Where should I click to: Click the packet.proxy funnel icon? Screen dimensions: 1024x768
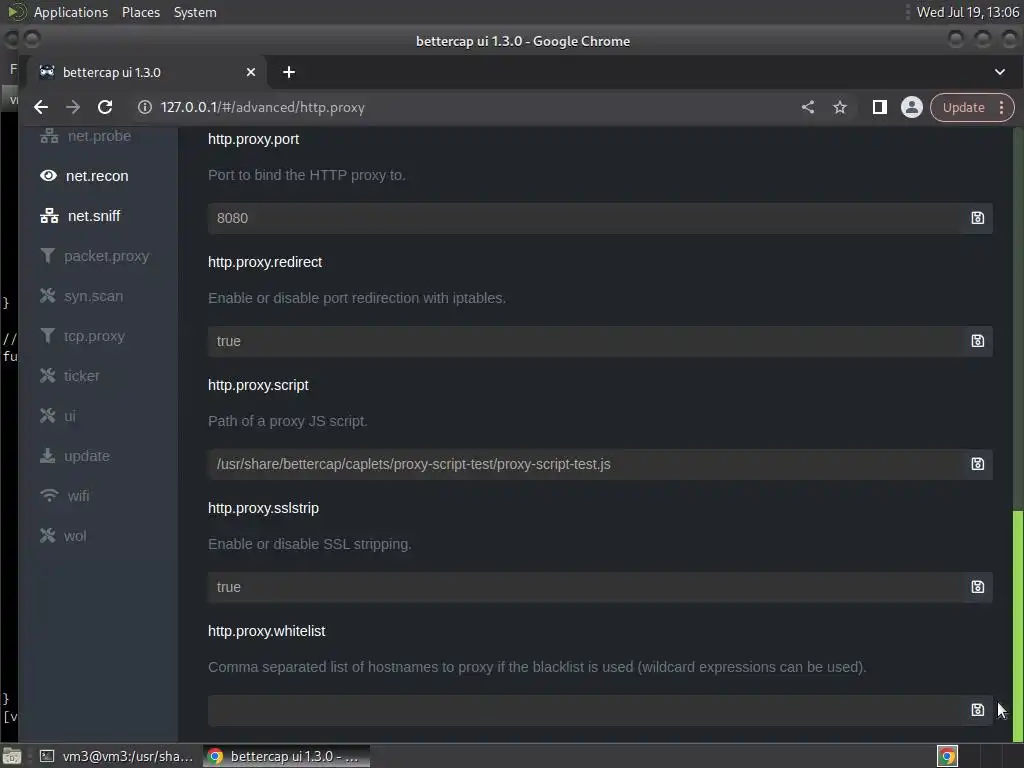[x=47, y=255]
